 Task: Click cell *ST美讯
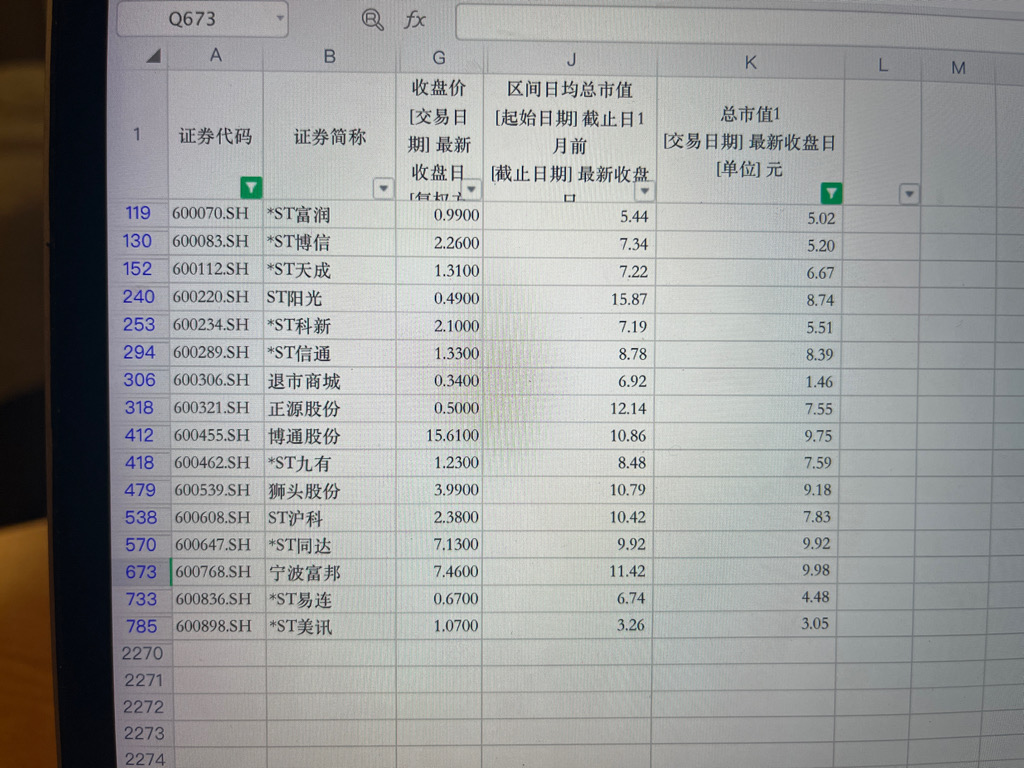pos(331,627)
